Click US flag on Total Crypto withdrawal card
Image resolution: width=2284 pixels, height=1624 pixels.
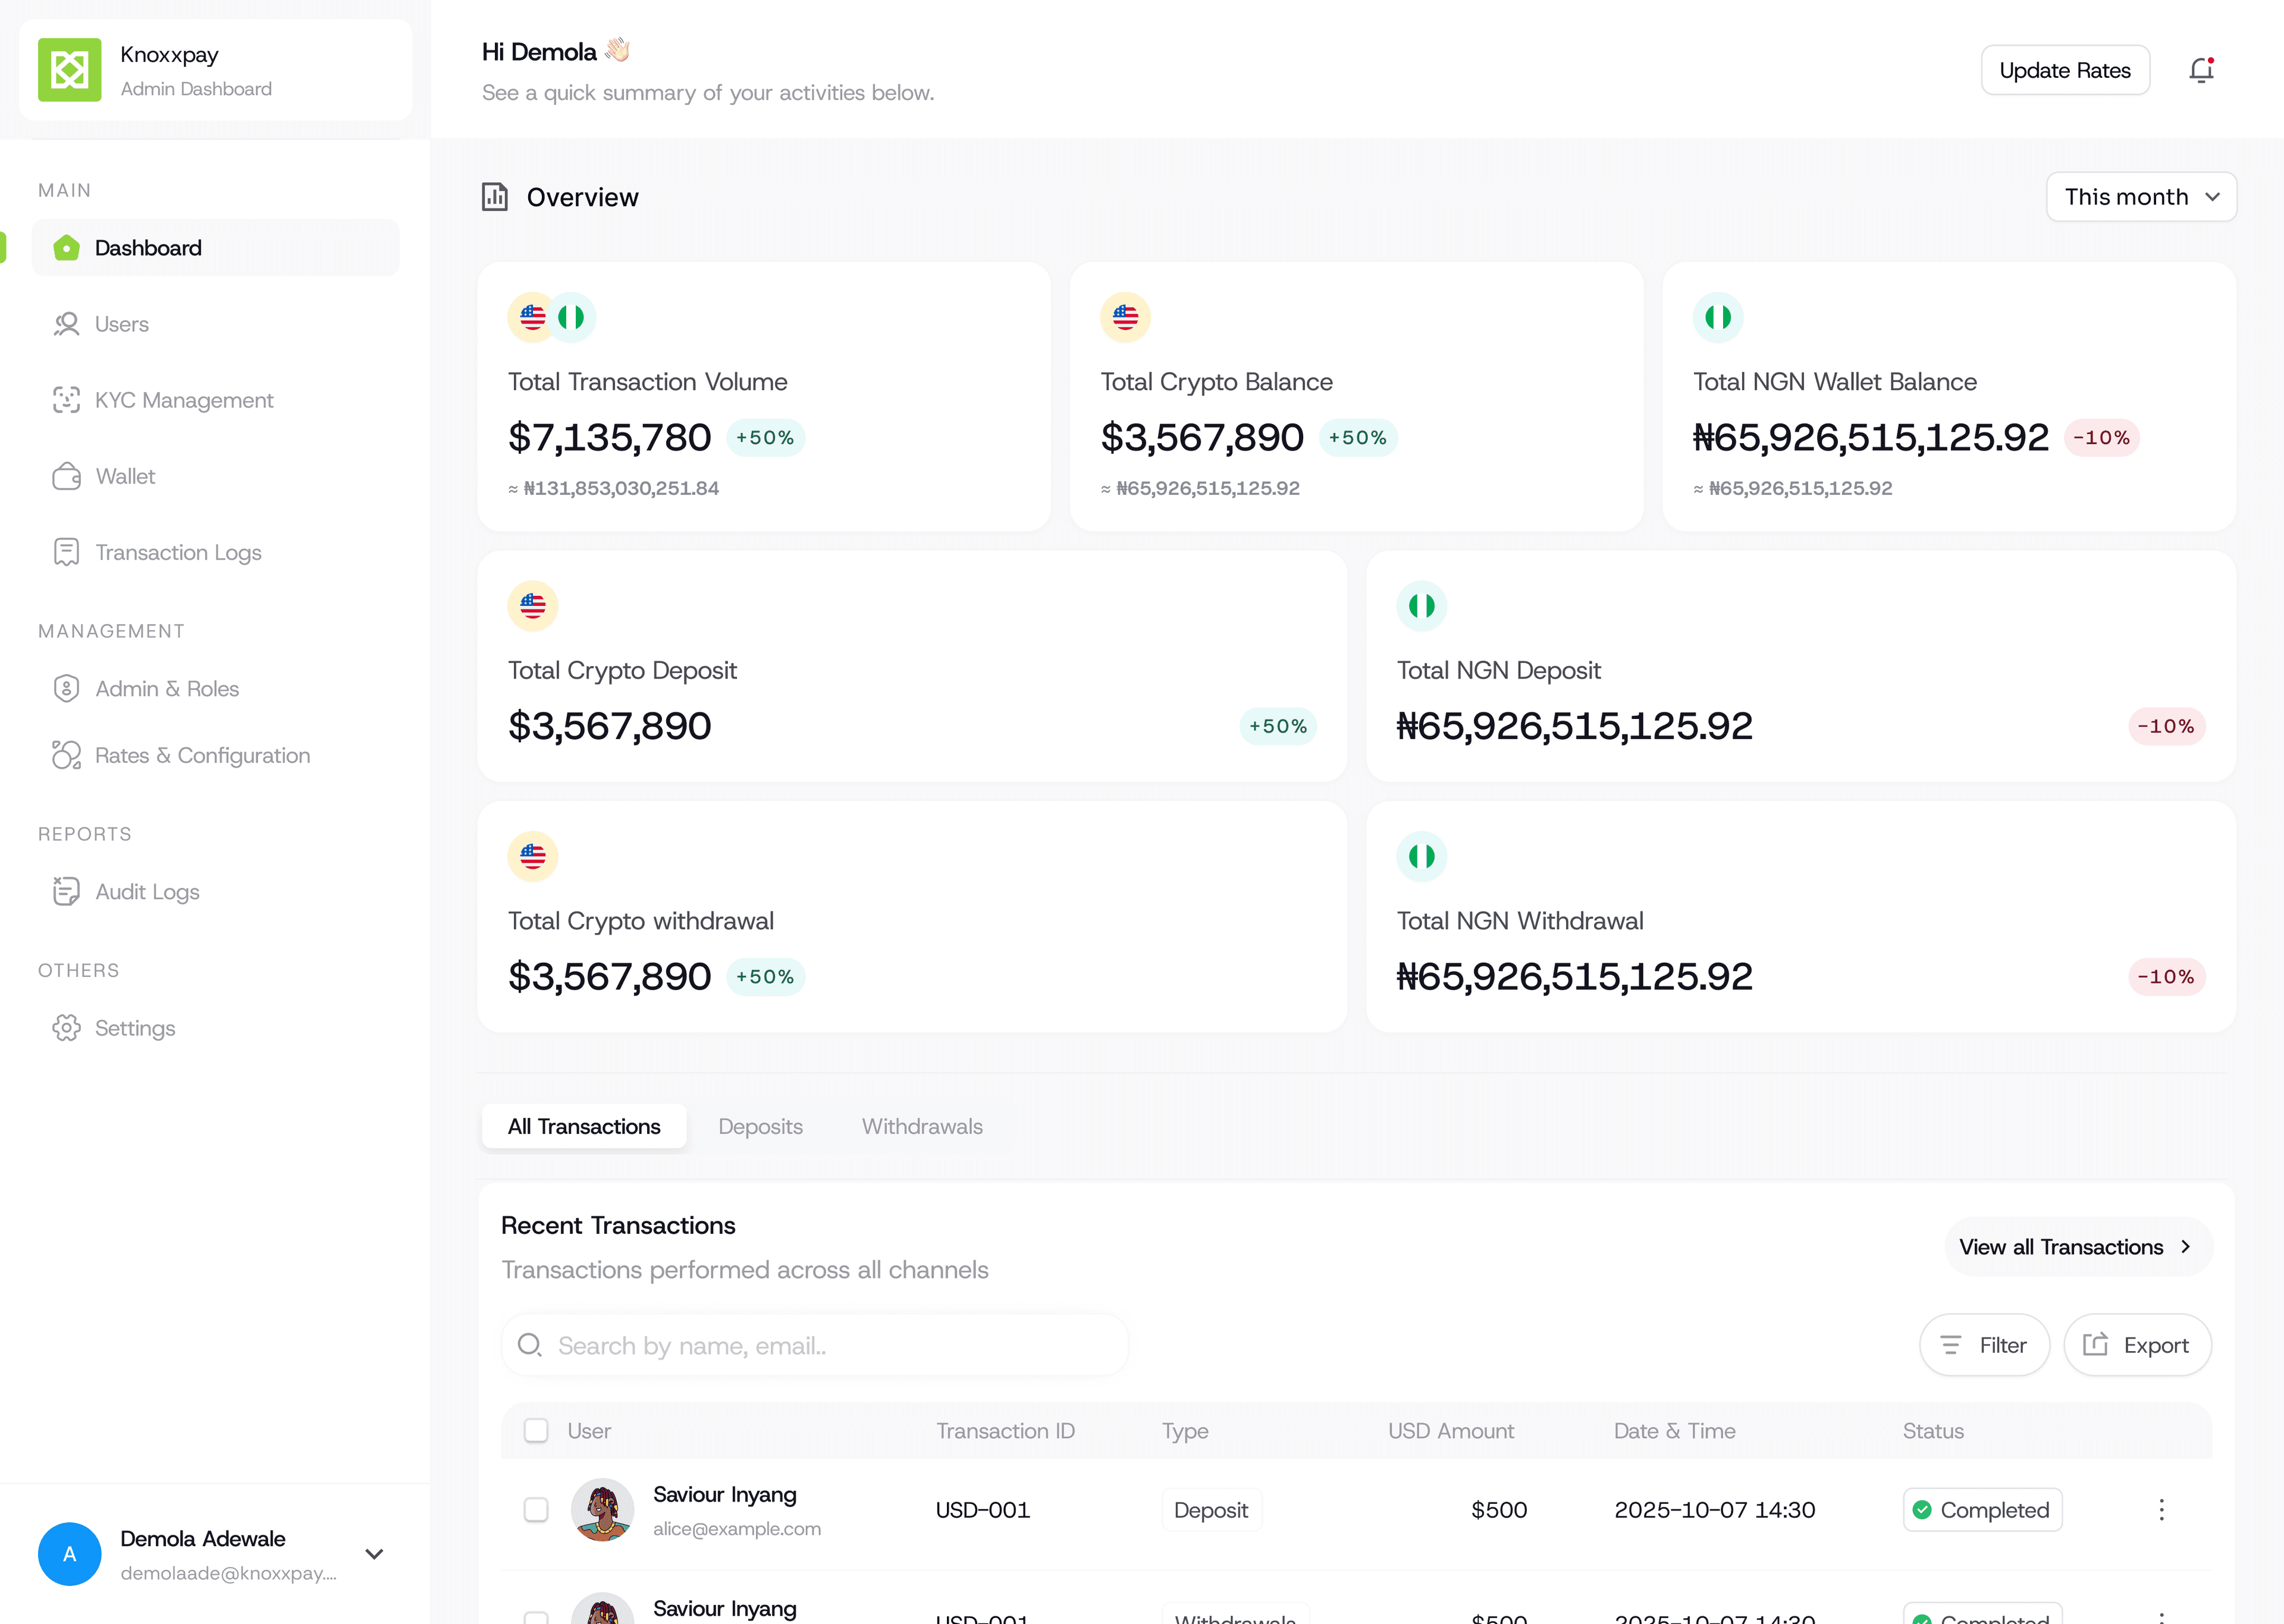532,856
